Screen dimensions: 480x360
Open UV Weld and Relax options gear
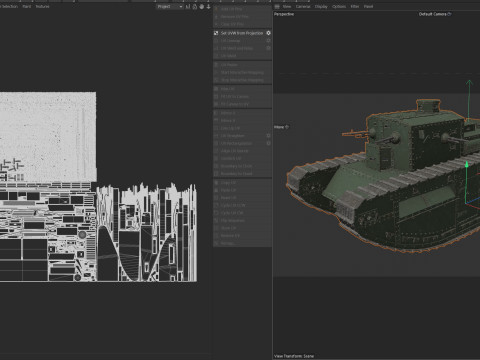(x=268, y=48)
